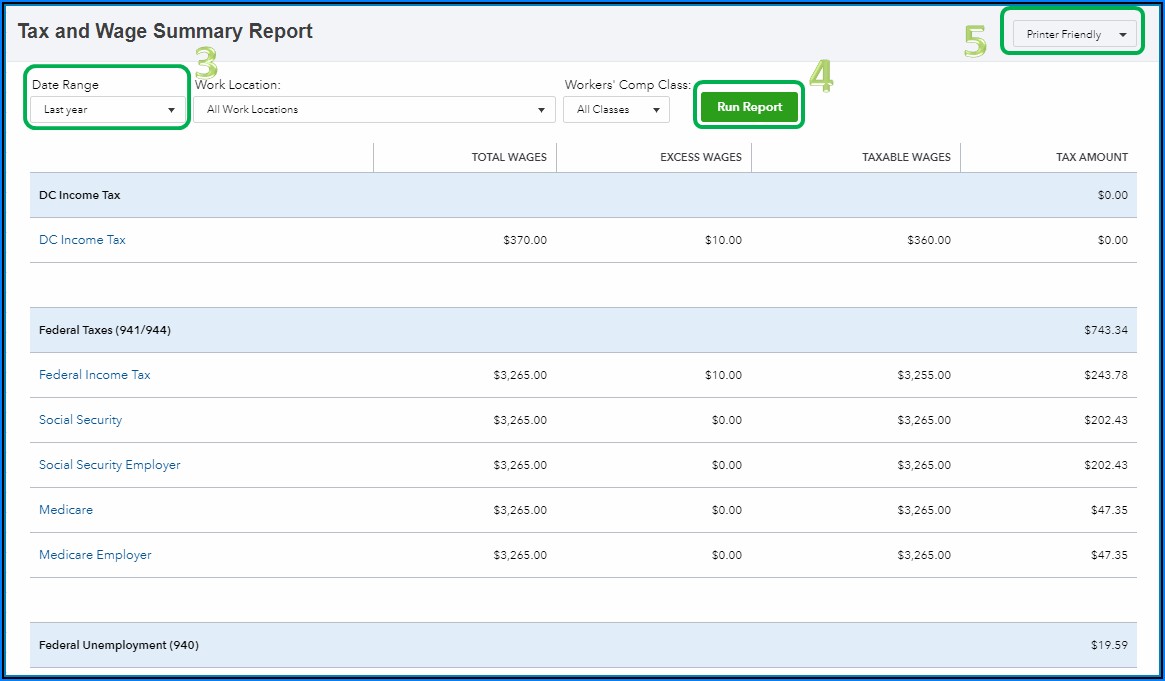Click the Tax Amount column header
Viewport: 1165px width, 681px height.
pos(1091,157)
